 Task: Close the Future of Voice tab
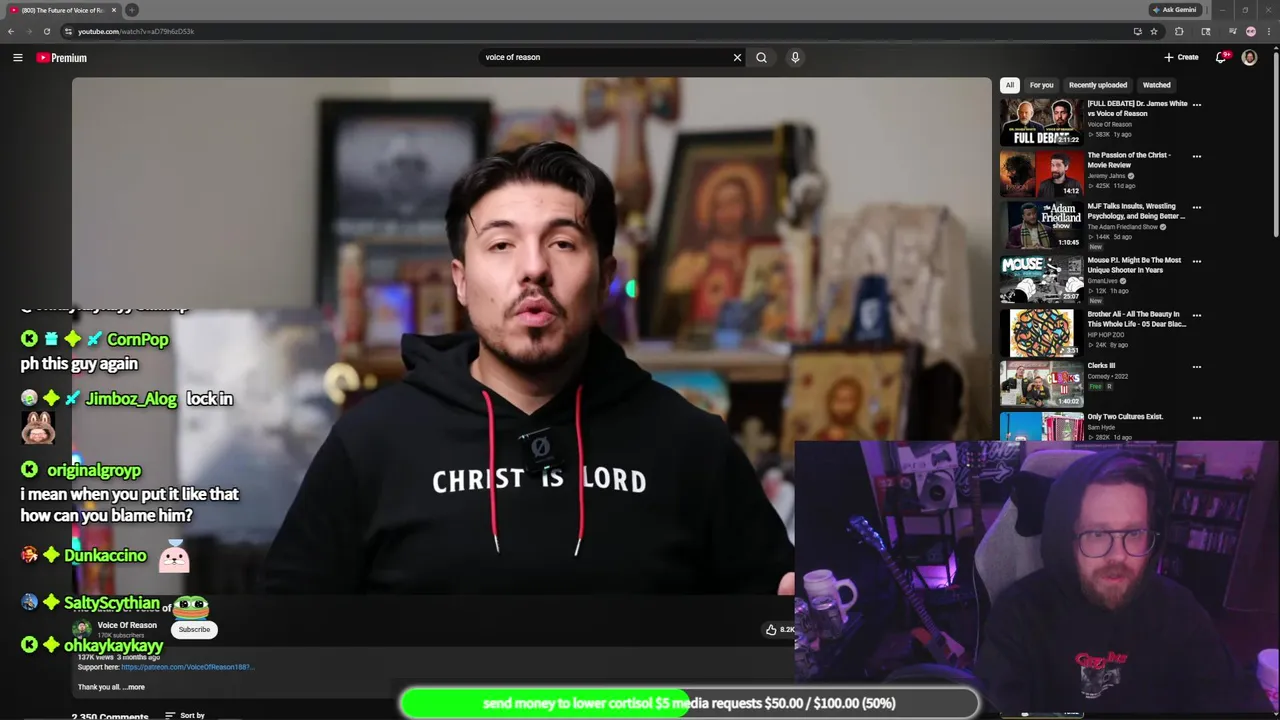coord(114,10)
